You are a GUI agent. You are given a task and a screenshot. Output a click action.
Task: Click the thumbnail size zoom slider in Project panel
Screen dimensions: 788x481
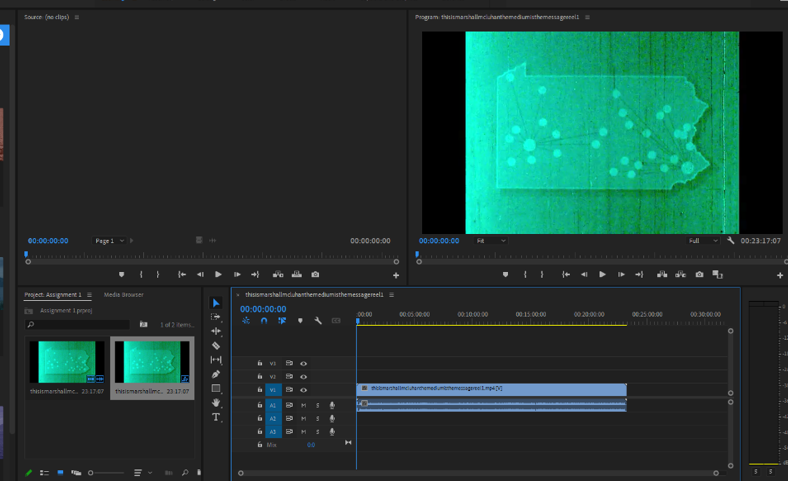pyautogui.click(x=92, y=473)
